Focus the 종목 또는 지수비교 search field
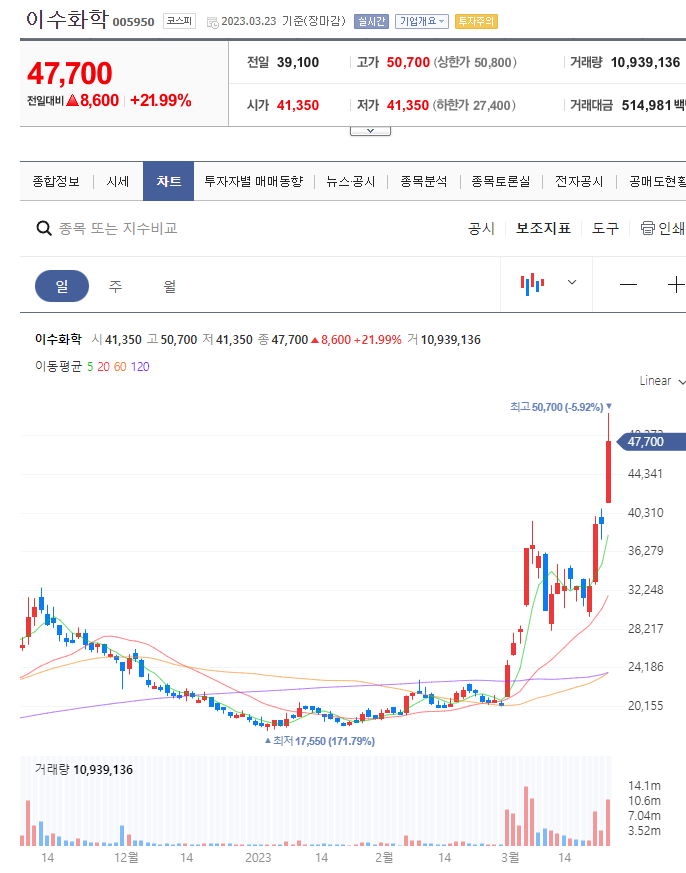Viewport: 686px width, 873px height. click(x=118, y=228)
